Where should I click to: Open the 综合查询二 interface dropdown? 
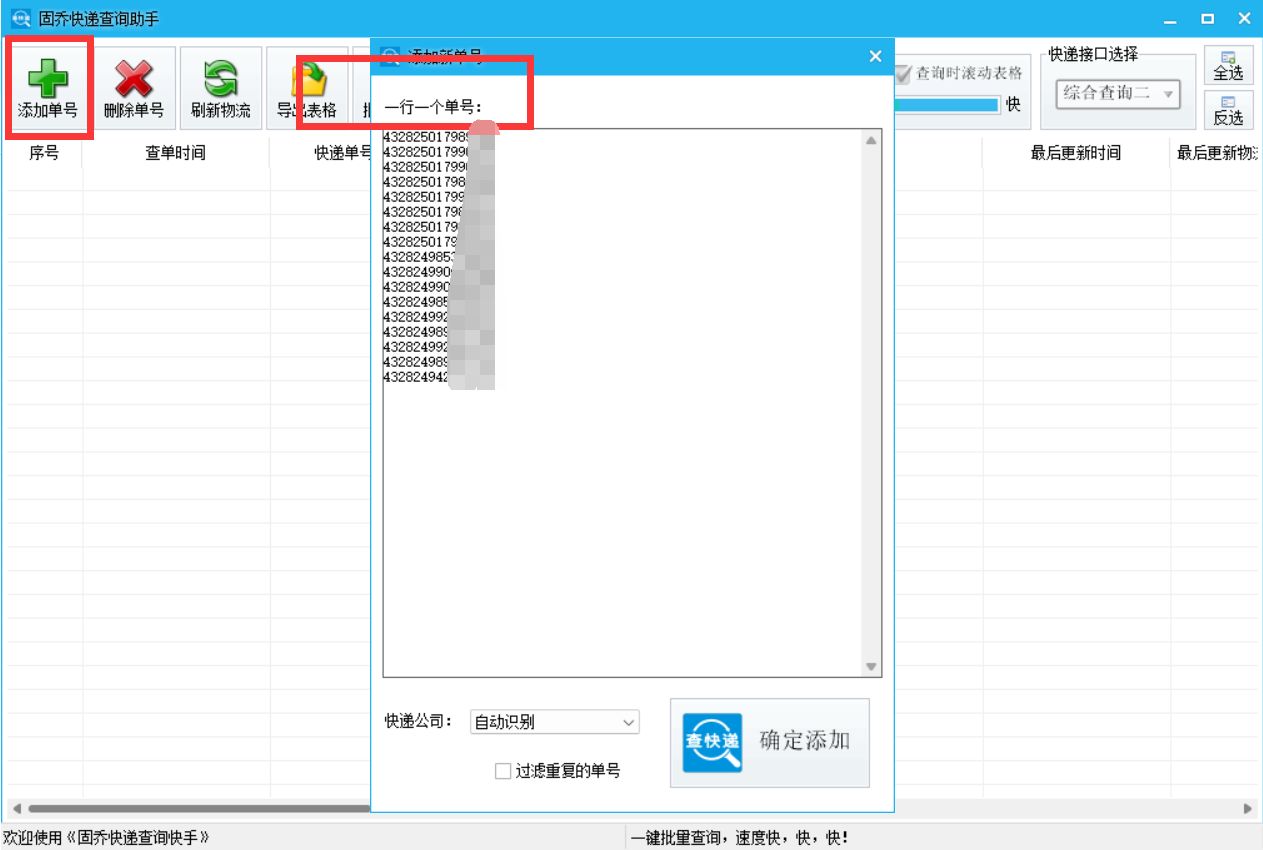coord(1118,94)
